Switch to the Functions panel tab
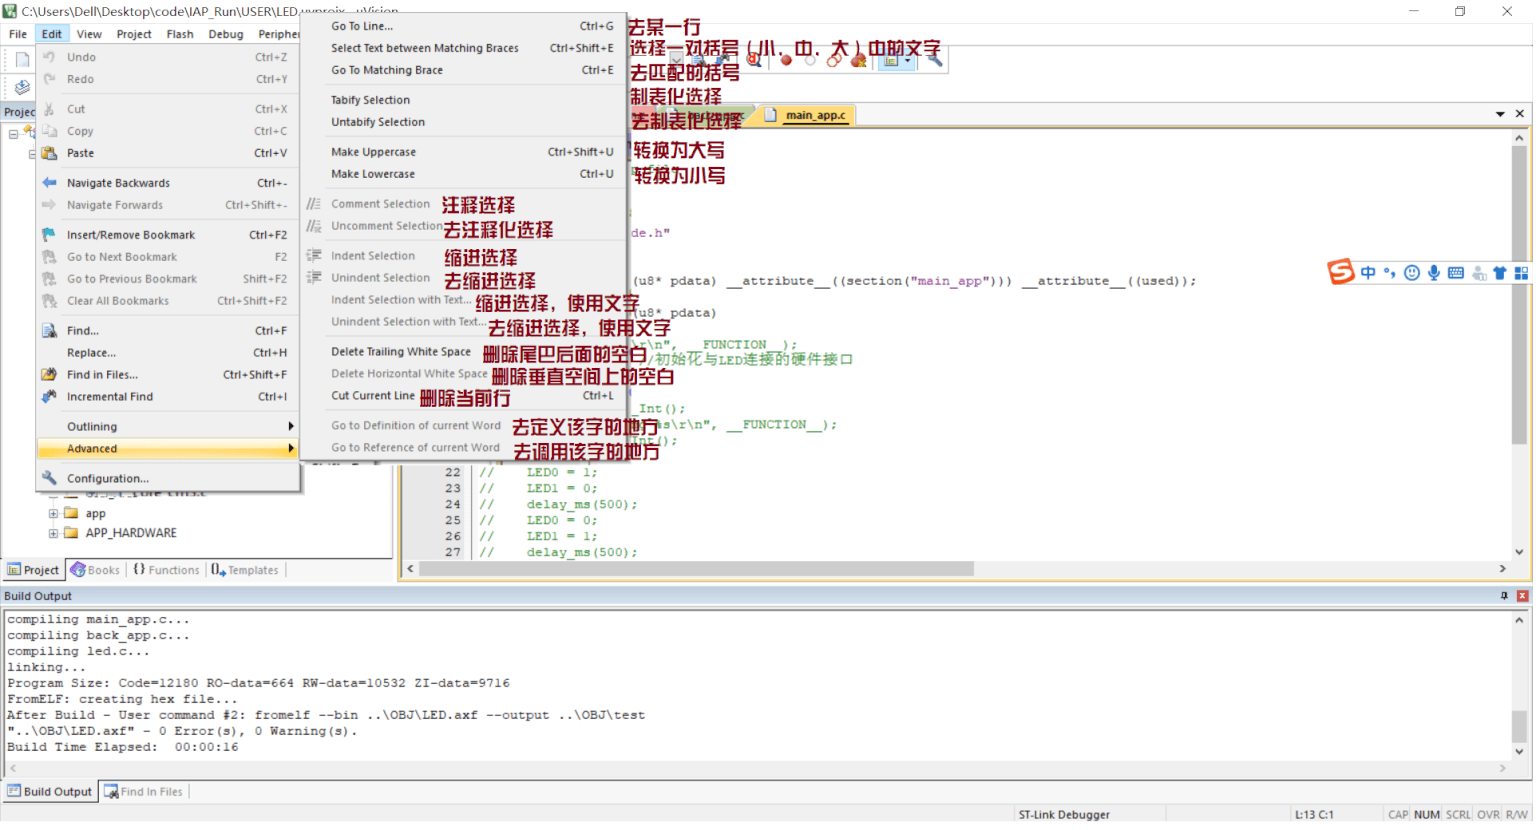Screen dimensions: 1536x830 [166, 570]
